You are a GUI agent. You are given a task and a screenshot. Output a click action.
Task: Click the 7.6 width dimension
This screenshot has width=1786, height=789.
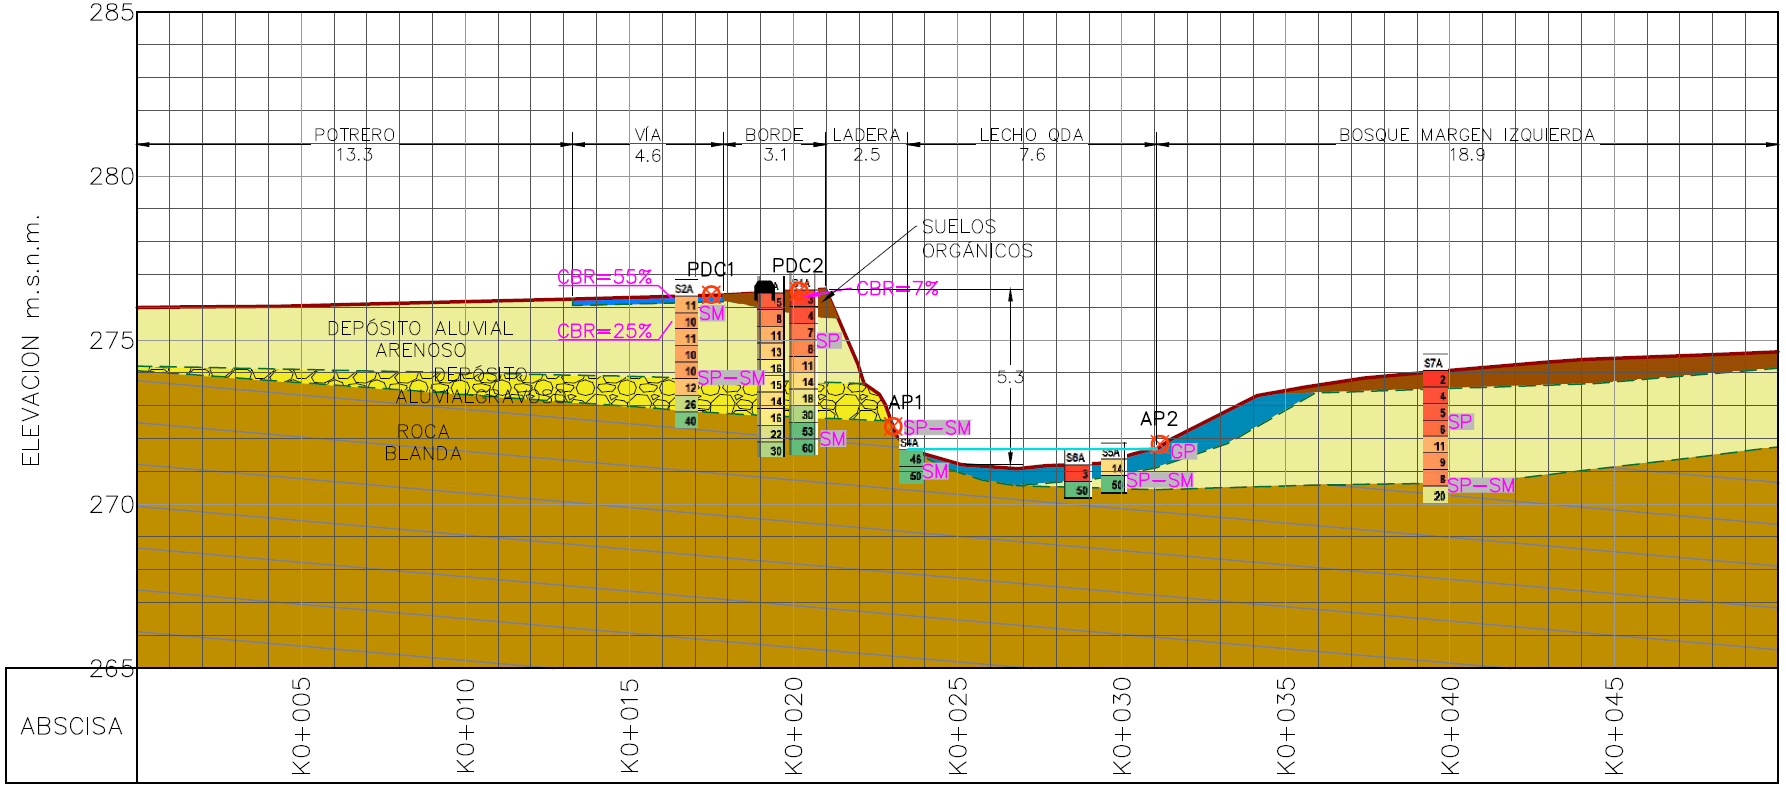[x=1032, y=155]
